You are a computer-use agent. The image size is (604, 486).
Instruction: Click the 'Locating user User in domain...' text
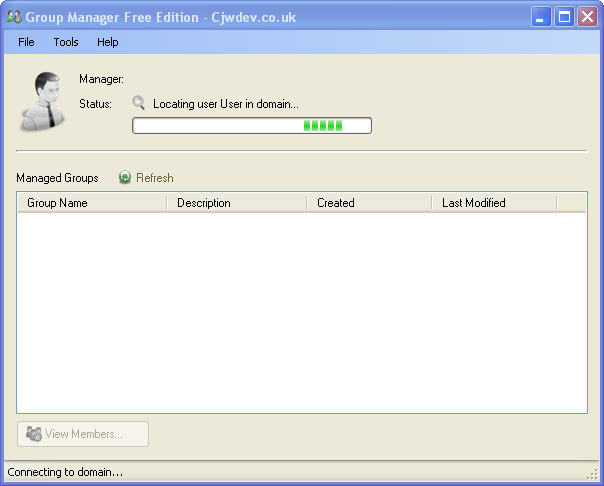click(226, 104)
